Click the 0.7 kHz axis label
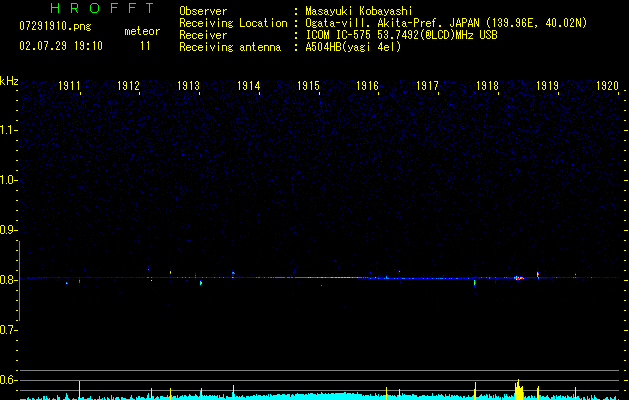This screenshot has height=400, width=629. [x=8, y=330]
